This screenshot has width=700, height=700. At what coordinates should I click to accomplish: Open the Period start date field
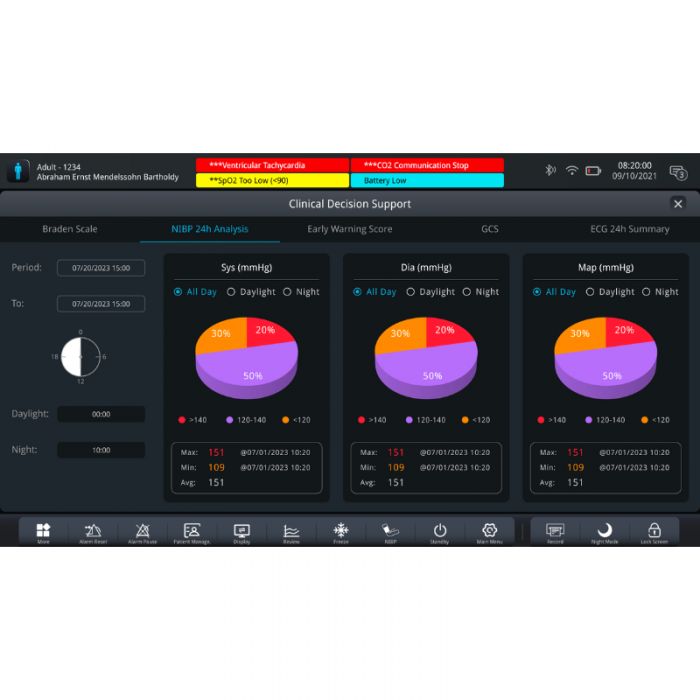(x=101, y=268)
